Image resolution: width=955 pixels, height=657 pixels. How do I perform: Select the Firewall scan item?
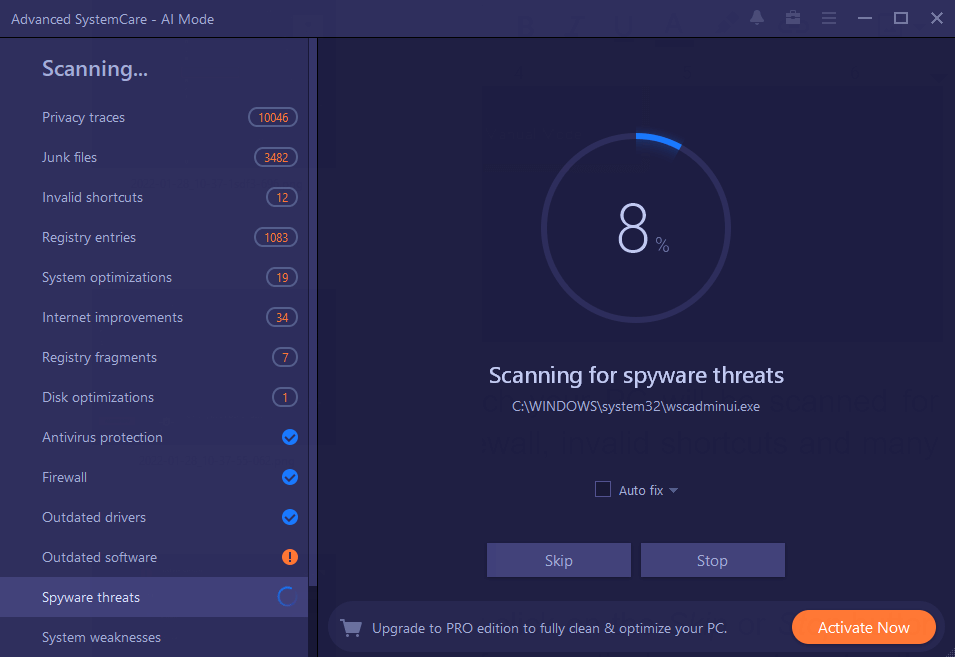coord(154,477)
